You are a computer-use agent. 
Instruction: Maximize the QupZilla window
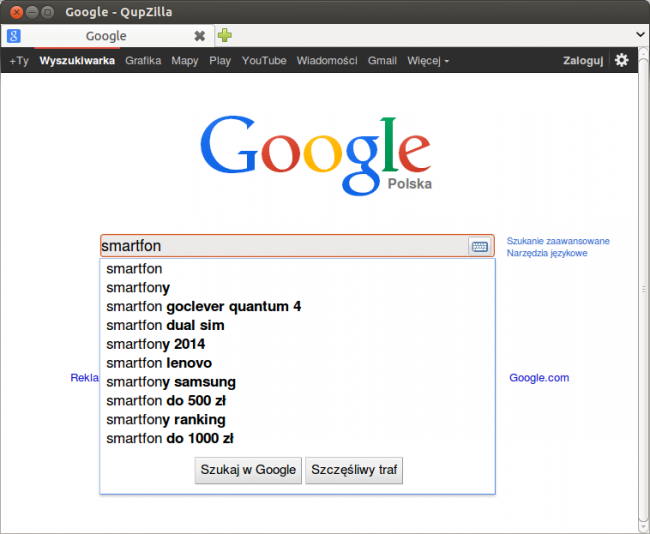[x=48, y=12]
